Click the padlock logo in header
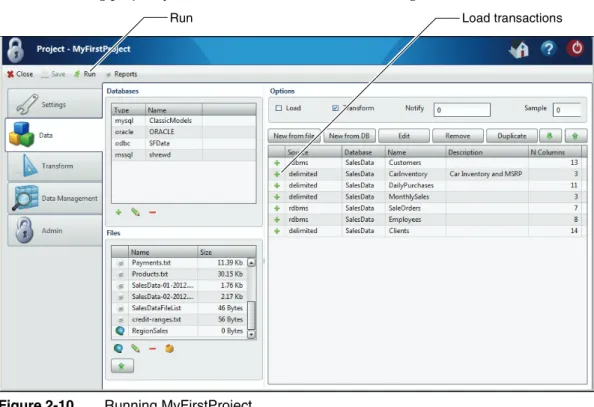This screenshot has width=594, height=407. click(16, 50)
